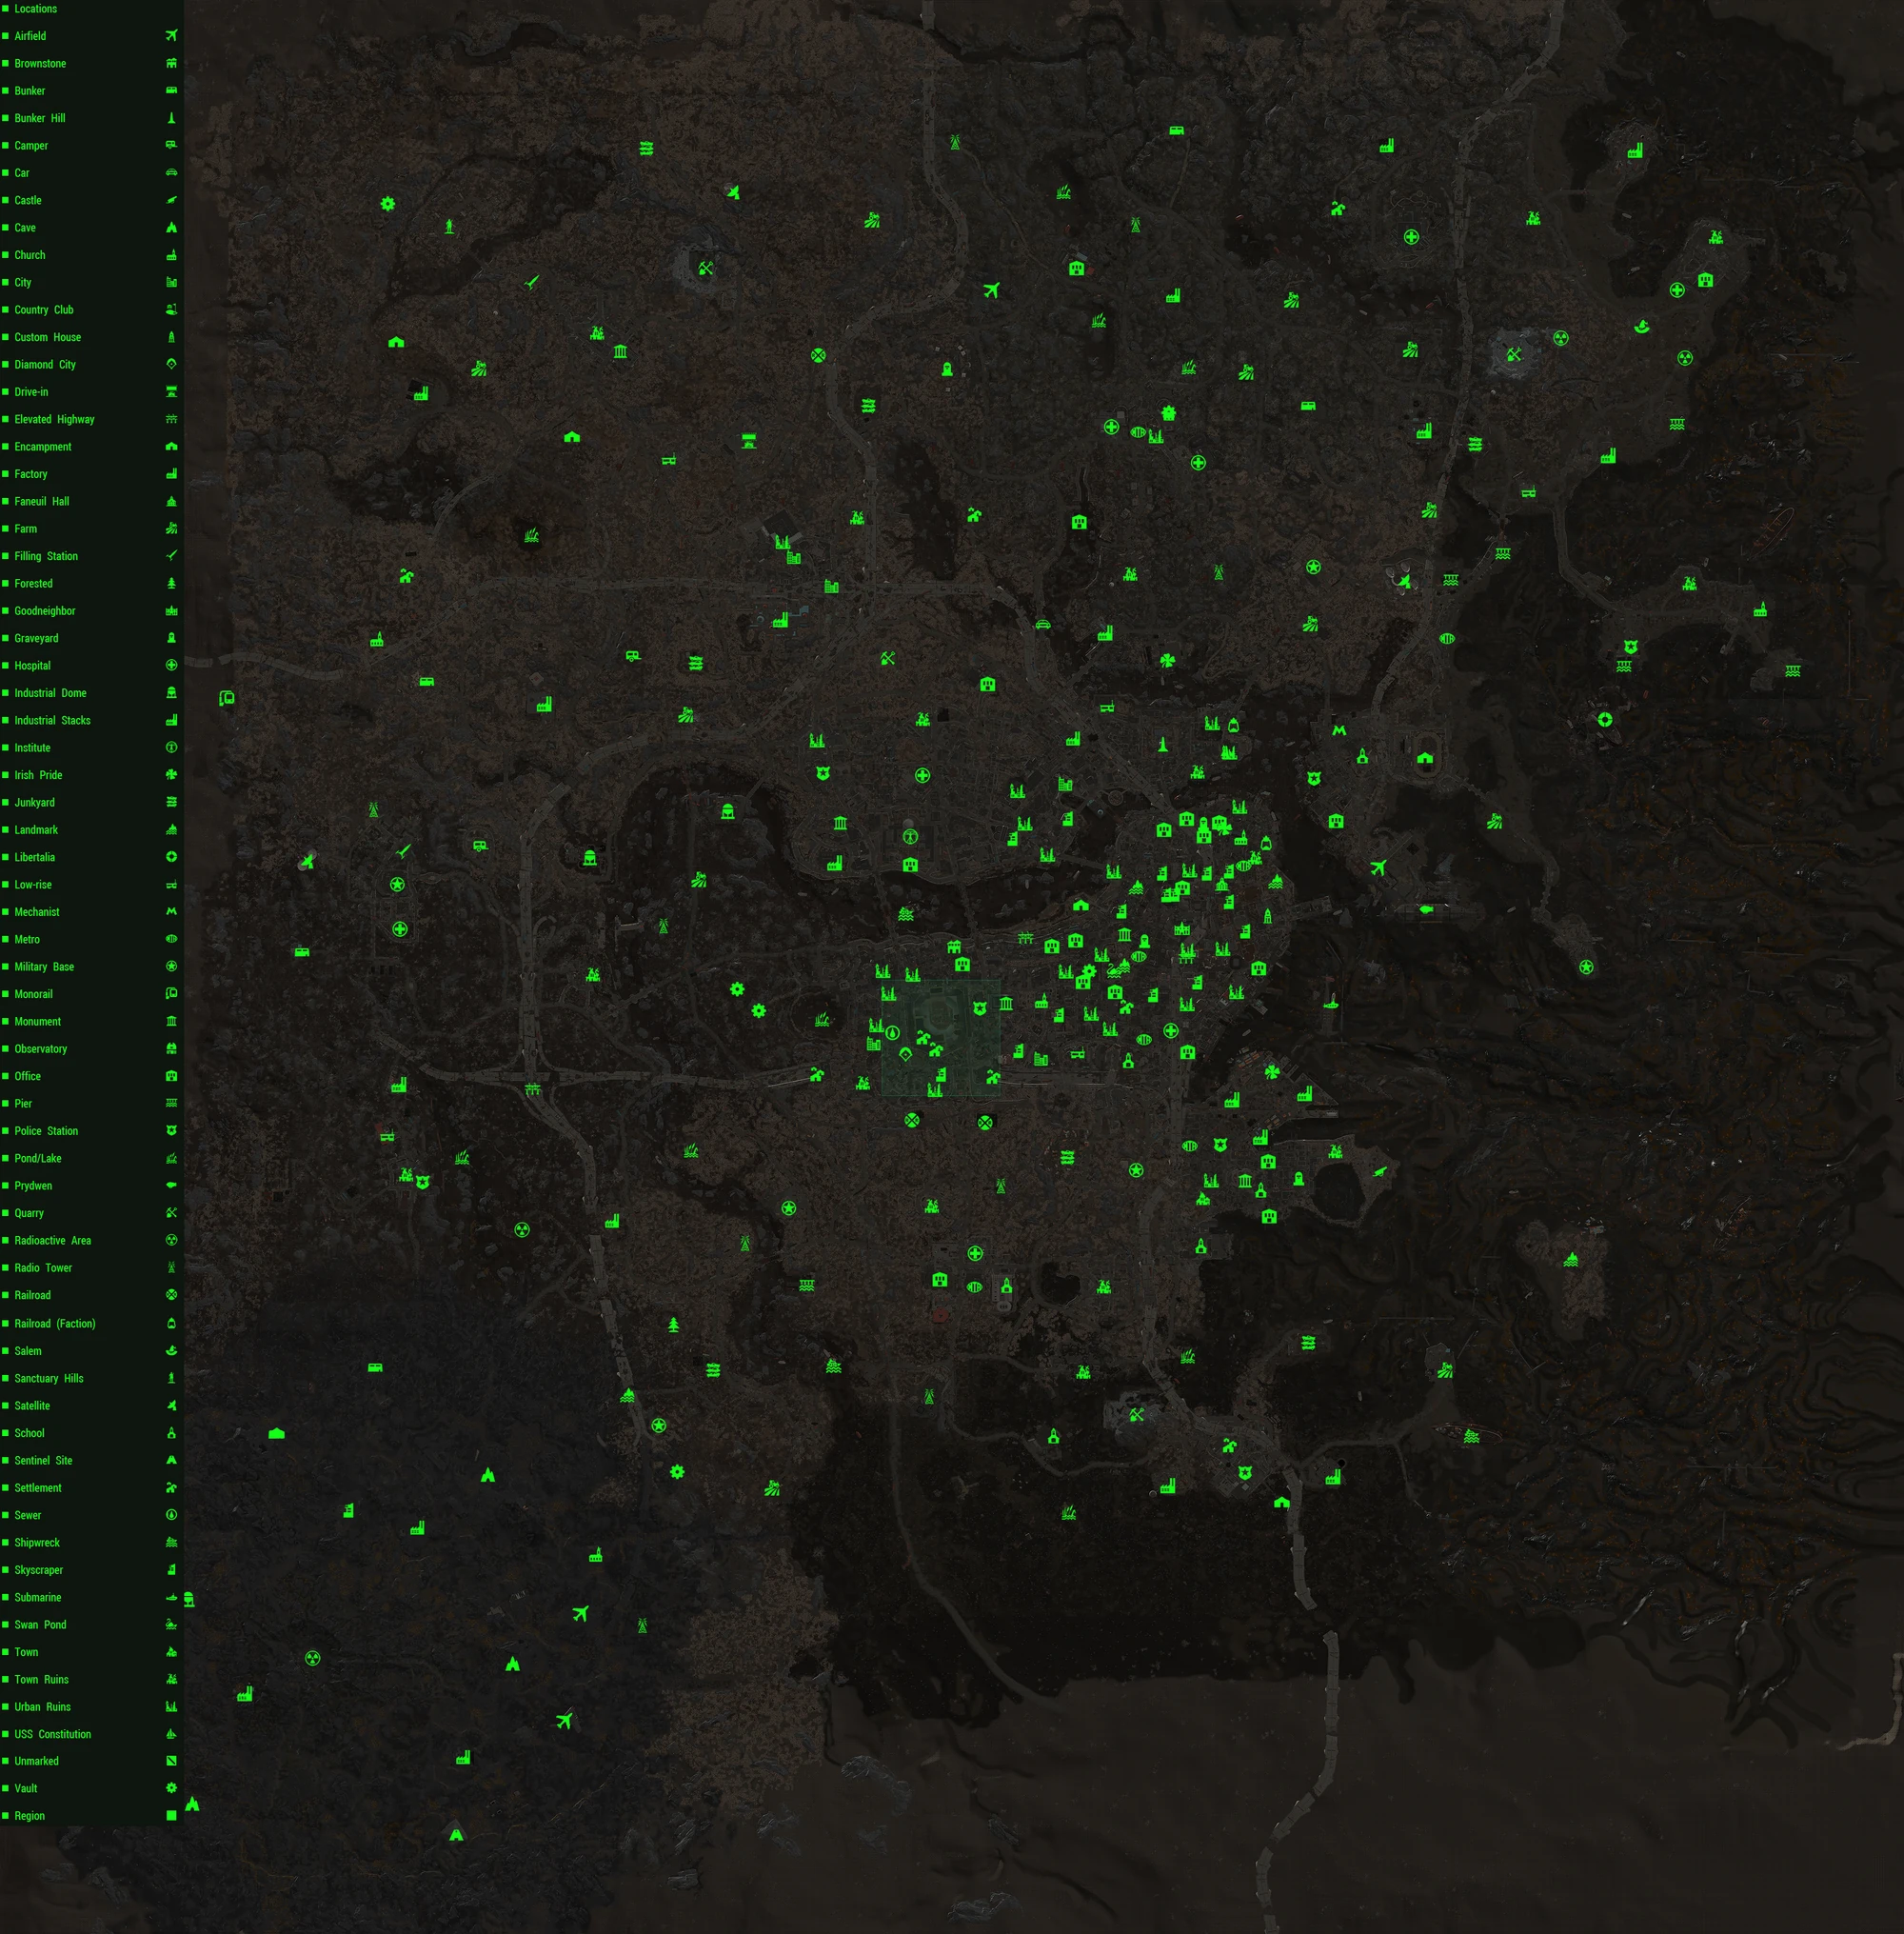1904x1934 pixels.
Task: Toggle the checkbox next to Unmarked
Action: point(6,1760)
